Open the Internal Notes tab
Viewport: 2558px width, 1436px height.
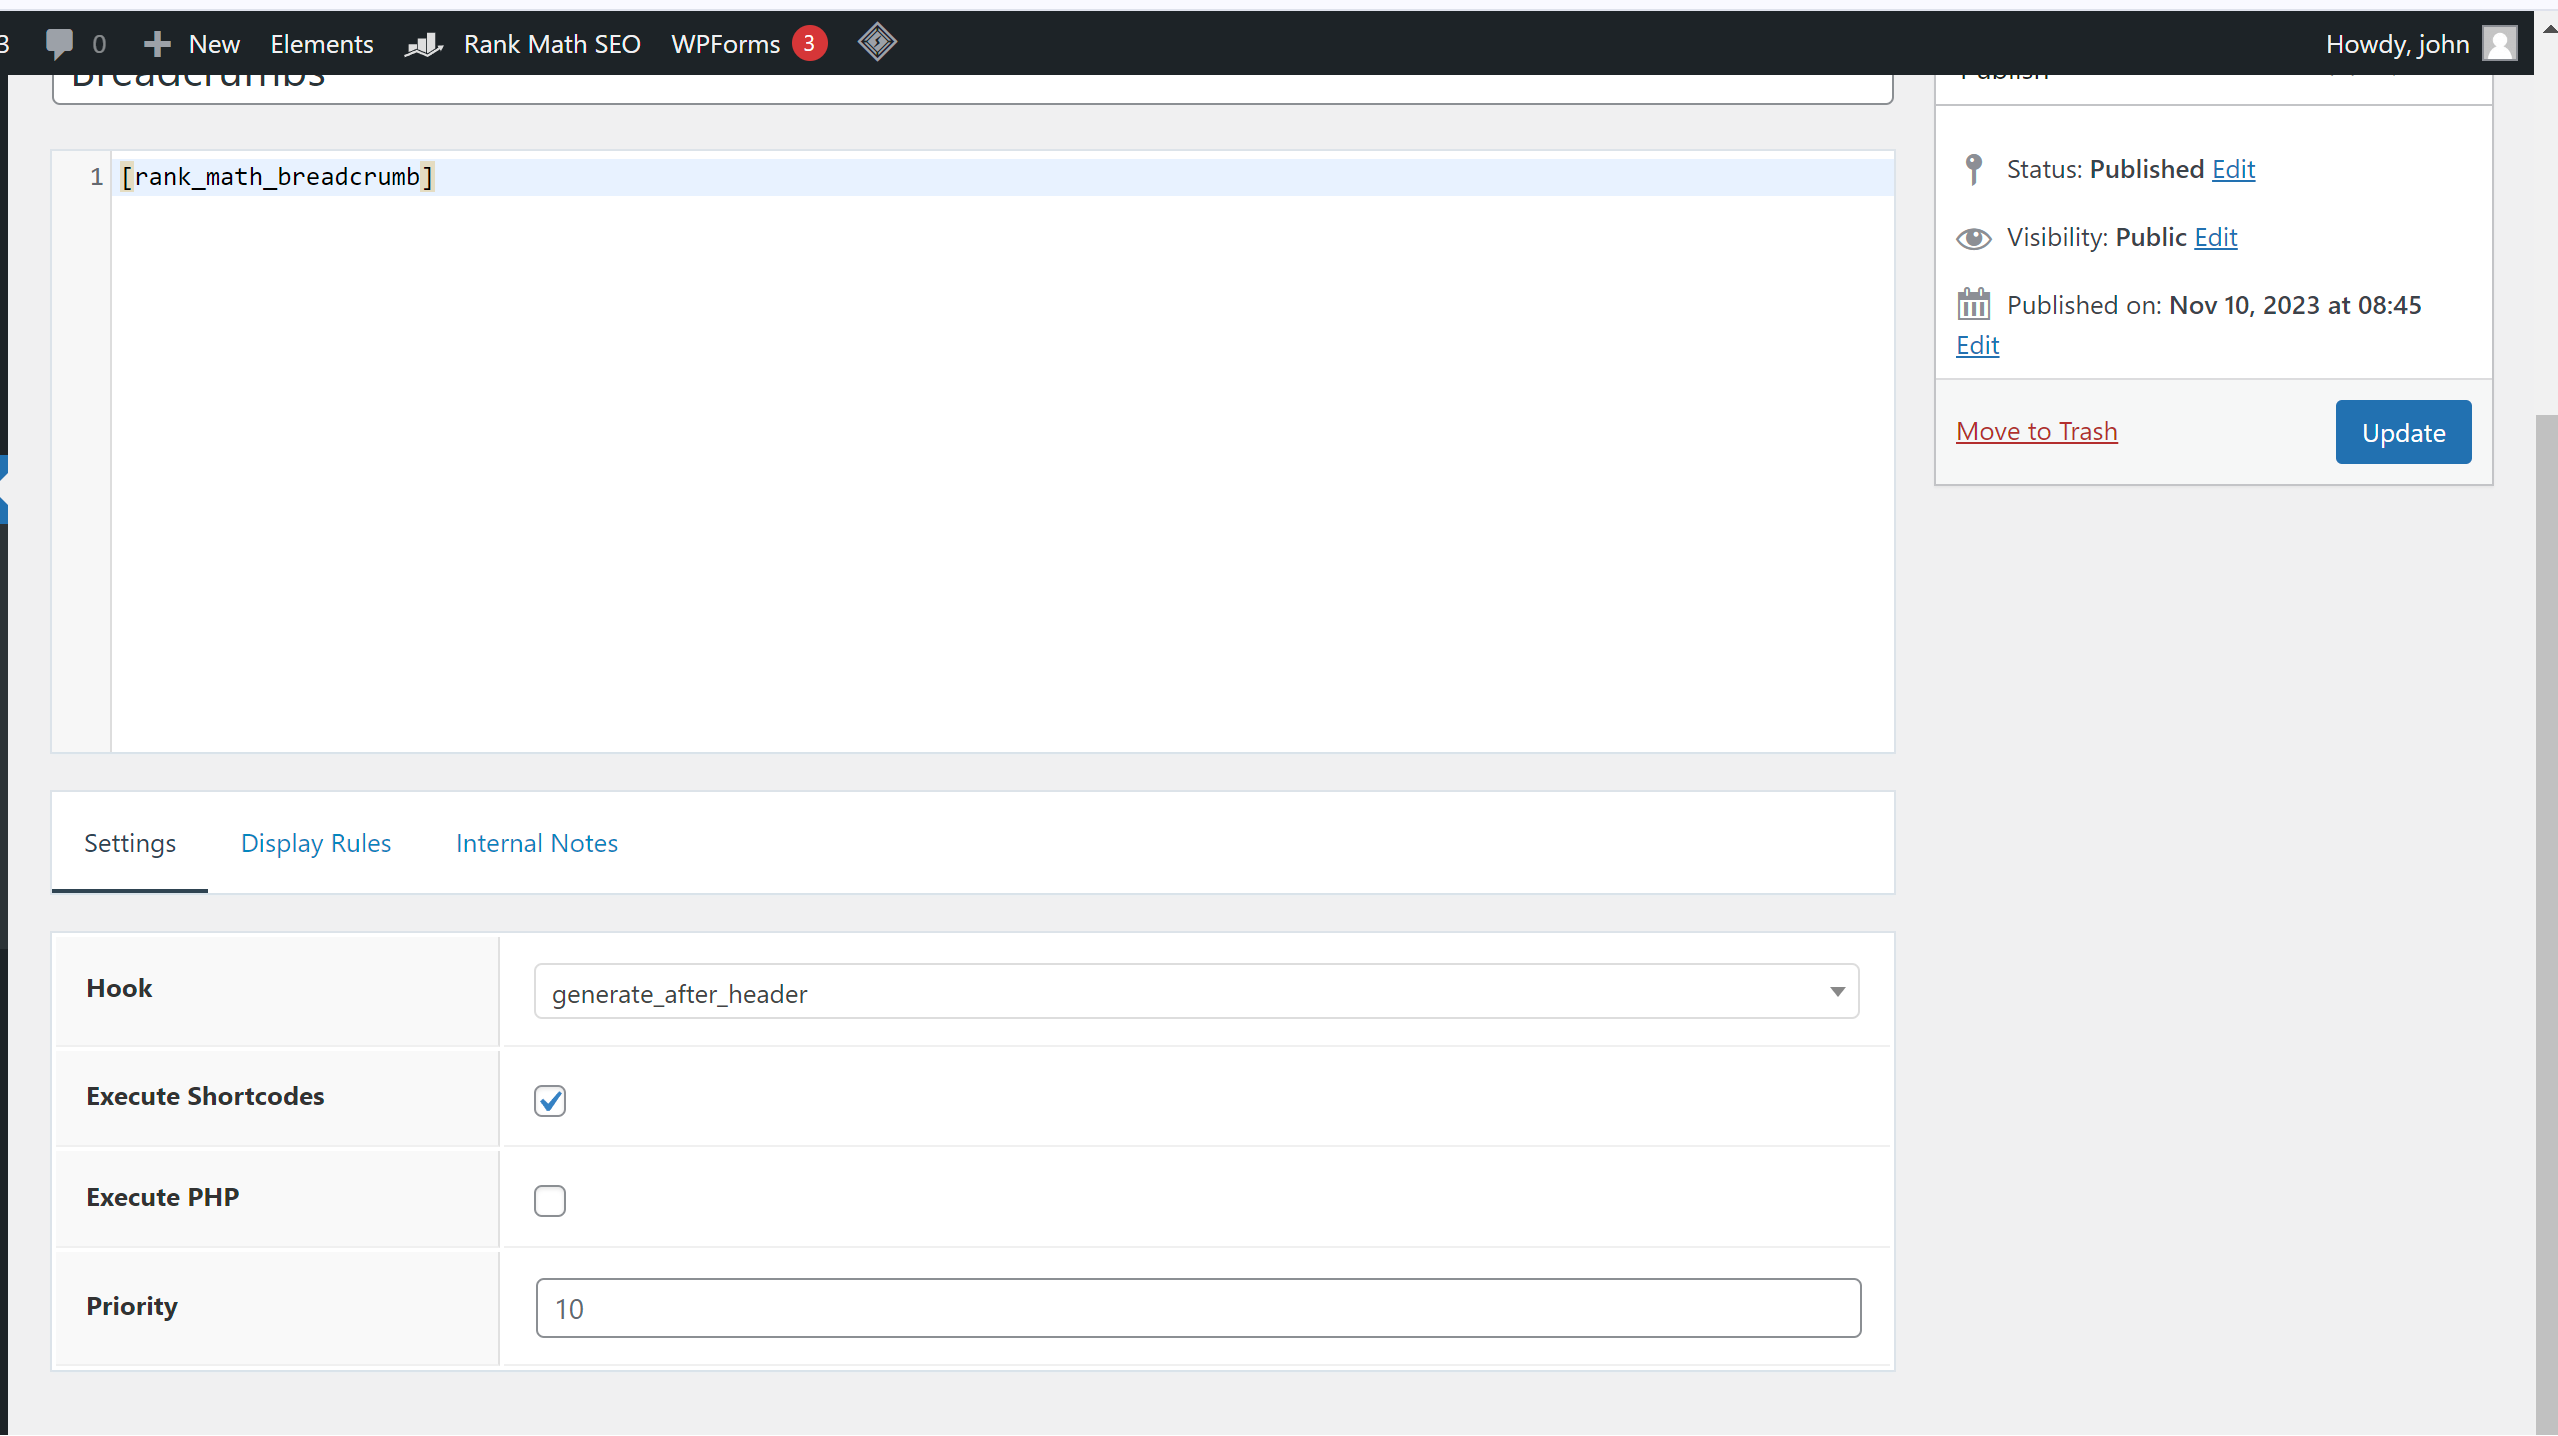[x=536, y=843]
